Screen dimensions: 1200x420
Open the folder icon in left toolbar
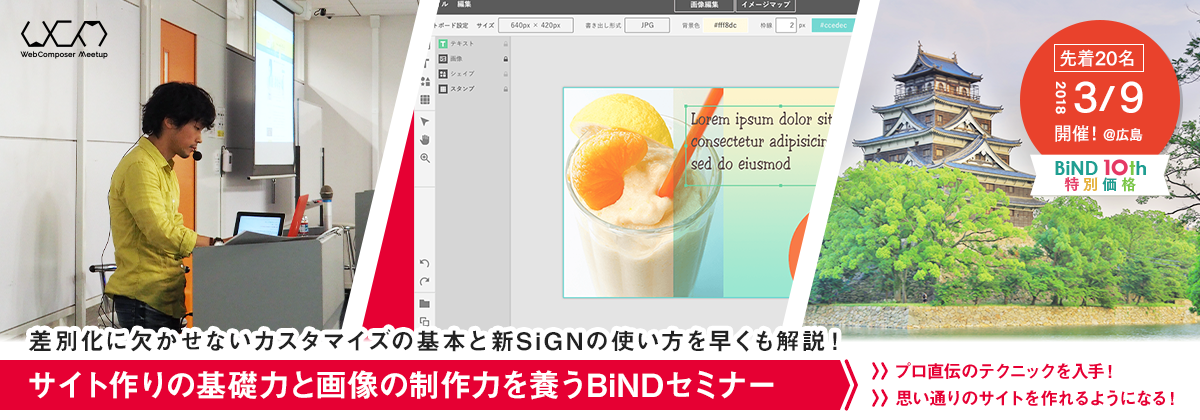[425, 304]
